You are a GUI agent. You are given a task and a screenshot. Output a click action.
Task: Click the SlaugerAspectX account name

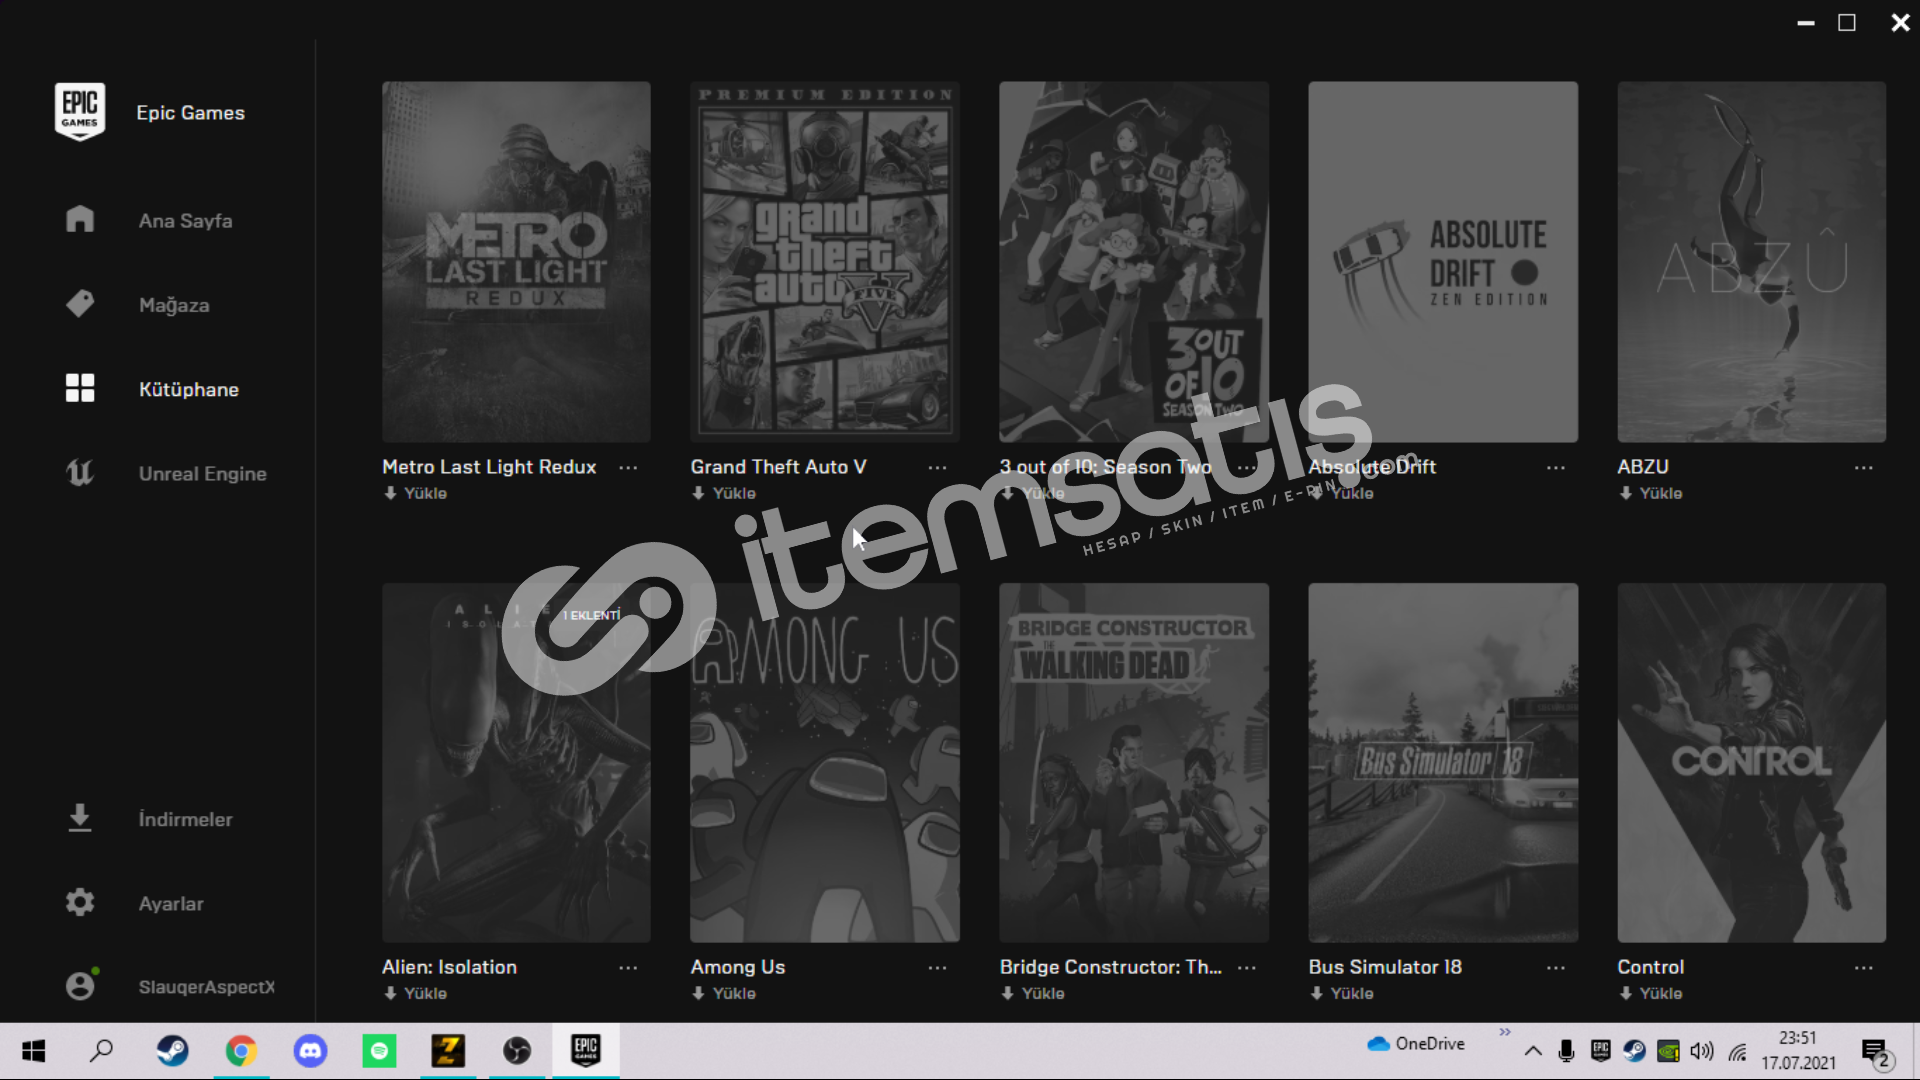pyautogui.click(x=207, y=987)
